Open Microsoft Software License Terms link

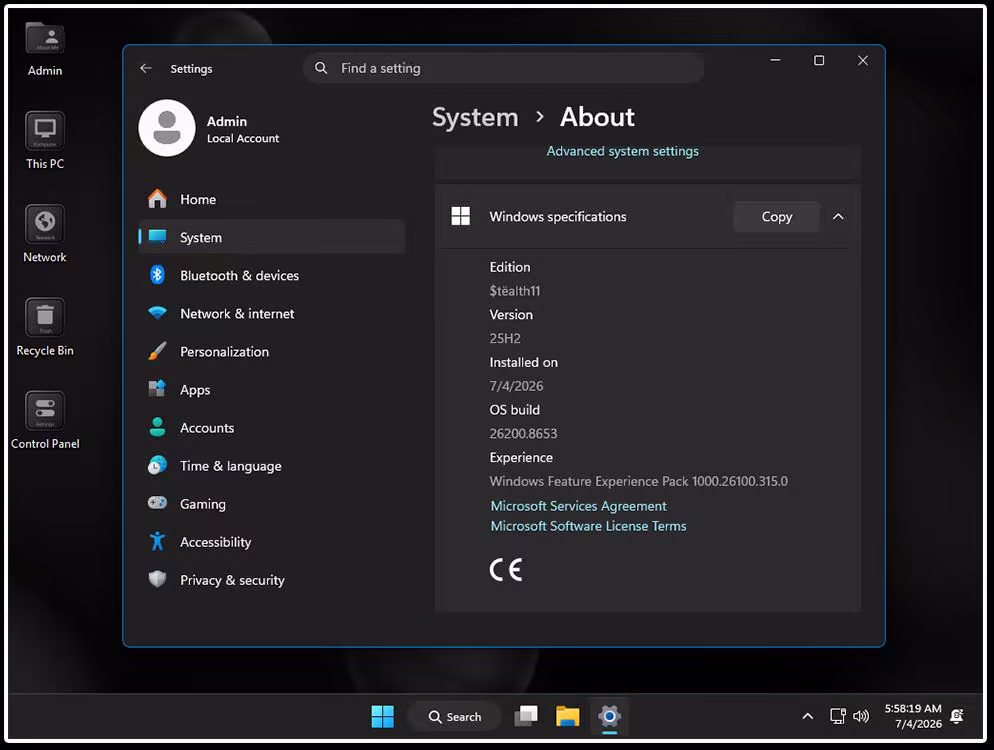(x=588, y=526)
